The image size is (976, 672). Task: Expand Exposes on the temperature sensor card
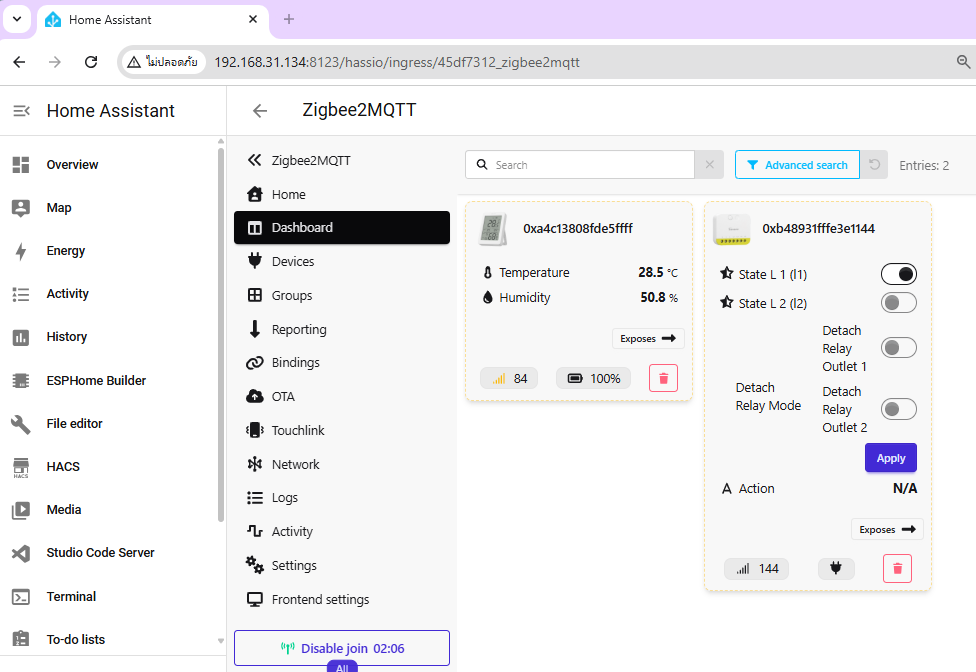tap(648, 339)
